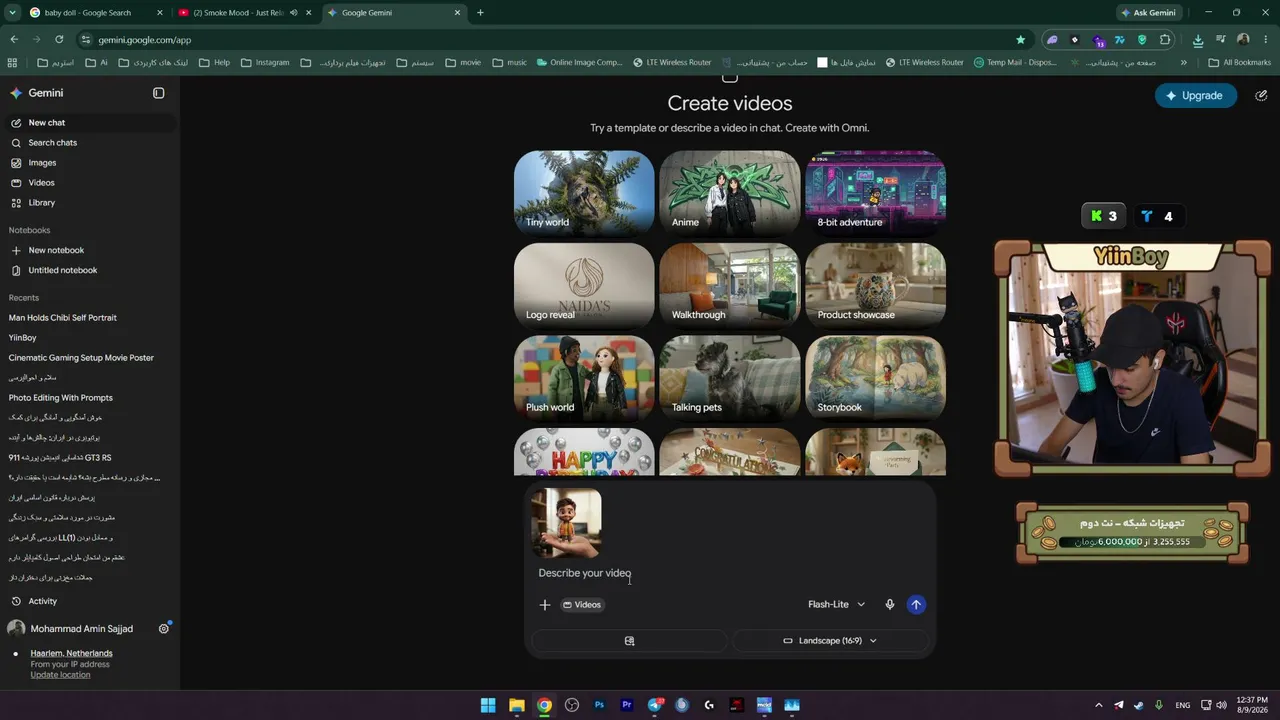Open the Instagram bookmarks folder
The width and height of the screenshot is (1280, 720).
(265, 62)
